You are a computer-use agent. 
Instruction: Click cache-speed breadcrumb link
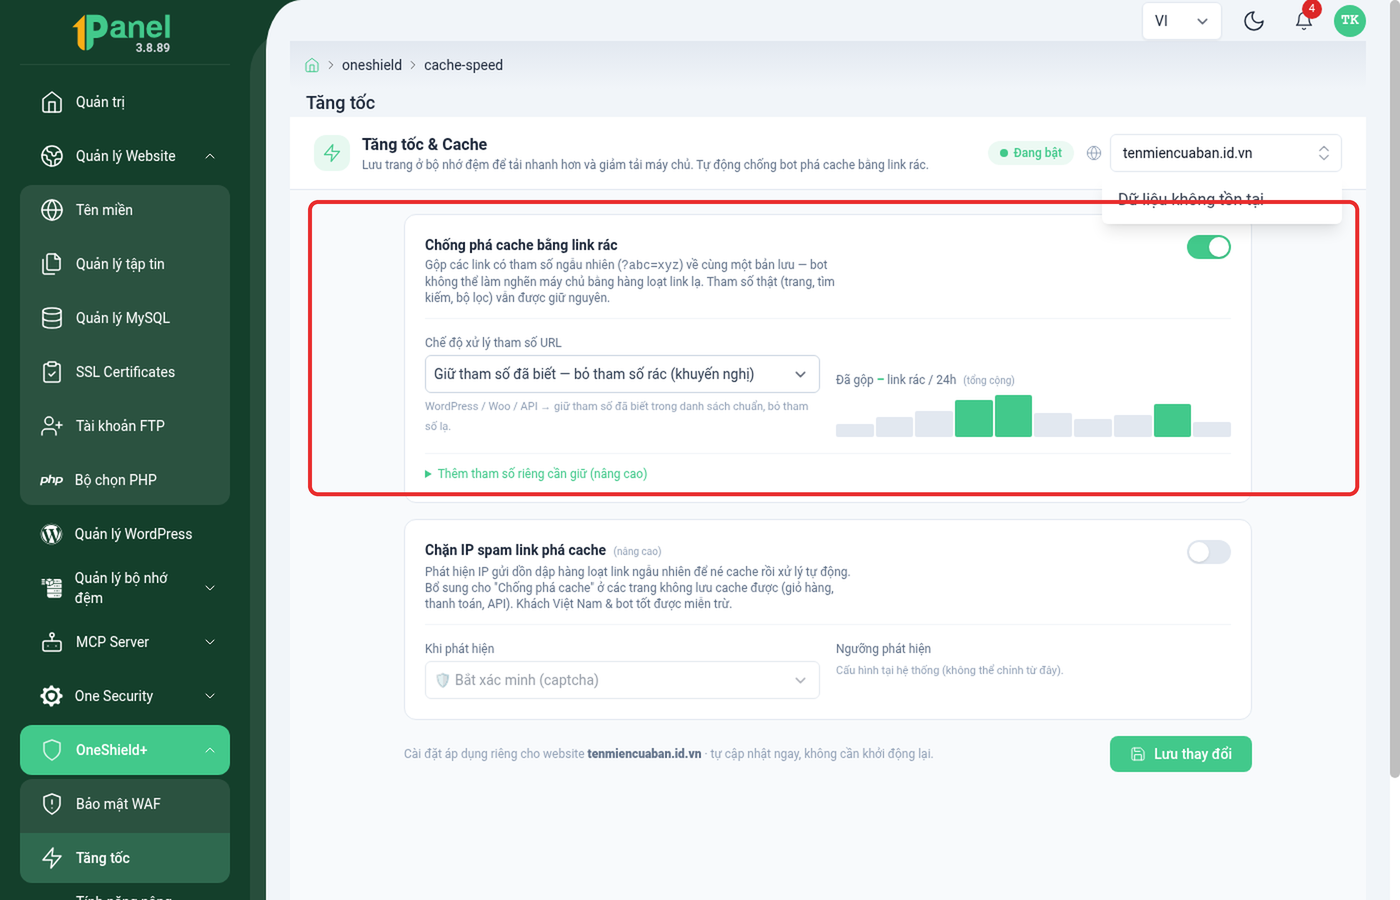[x=463, y=65]
